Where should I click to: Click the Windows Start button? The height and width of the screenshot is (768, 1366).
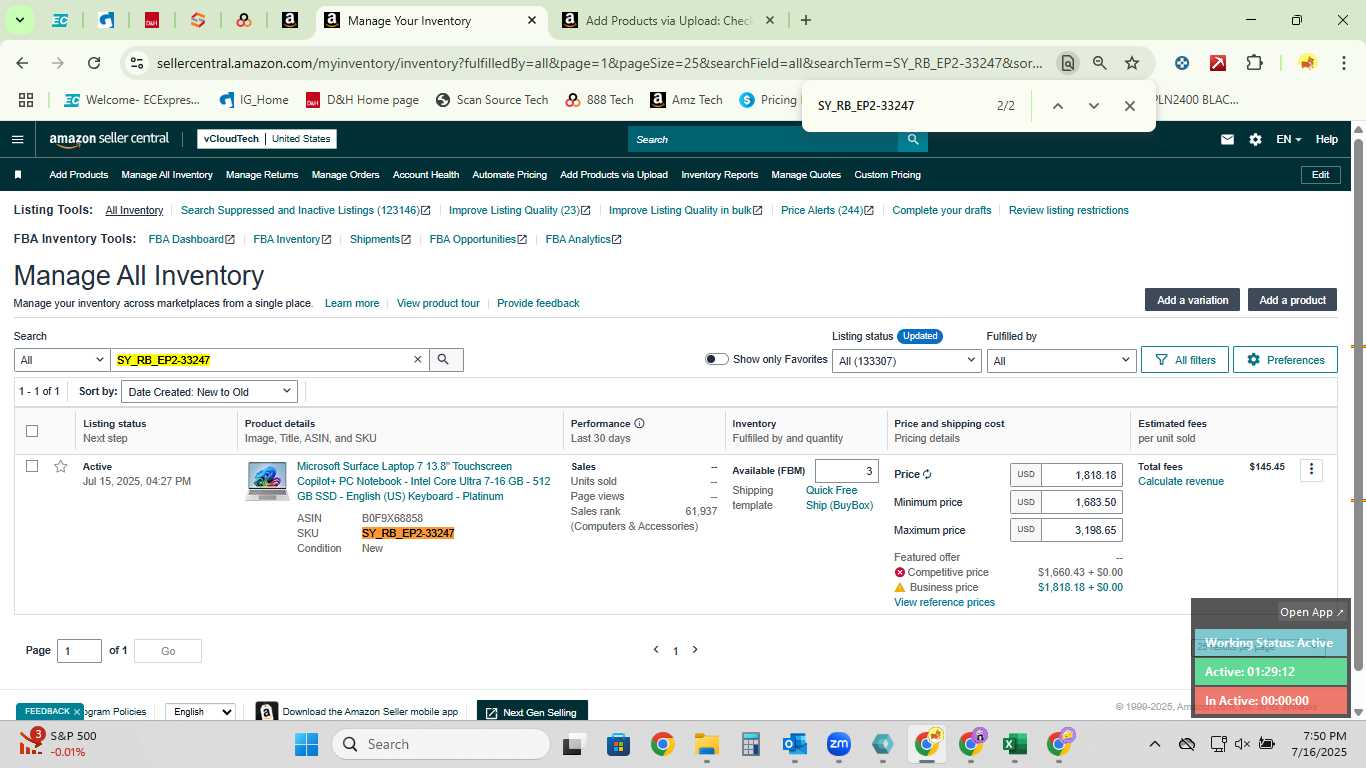pos(306,744)
